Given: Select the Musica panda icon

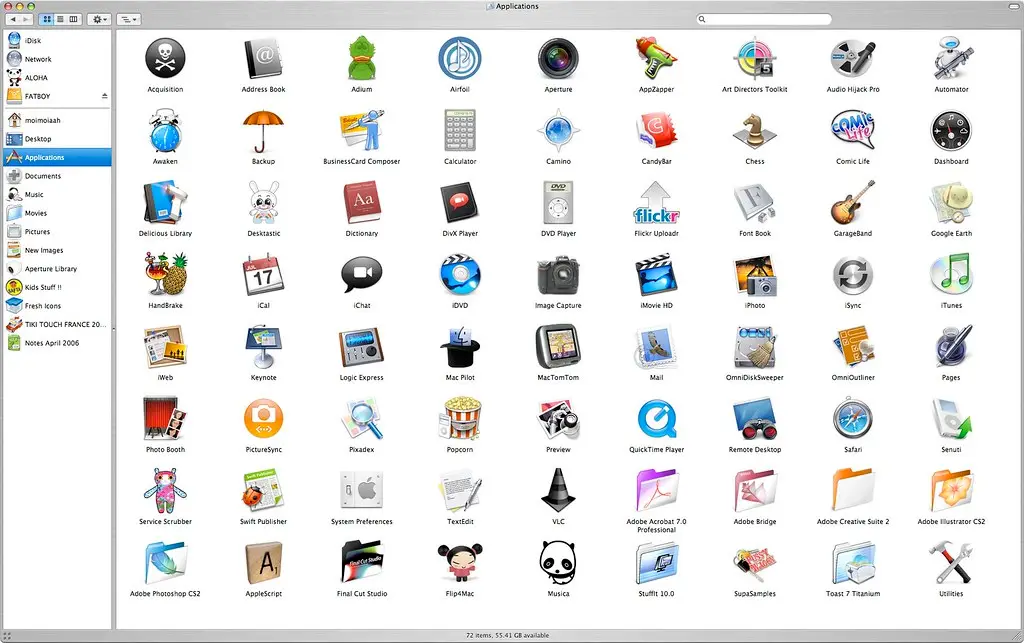Looking at the screenshot, I should pos(558,563).
